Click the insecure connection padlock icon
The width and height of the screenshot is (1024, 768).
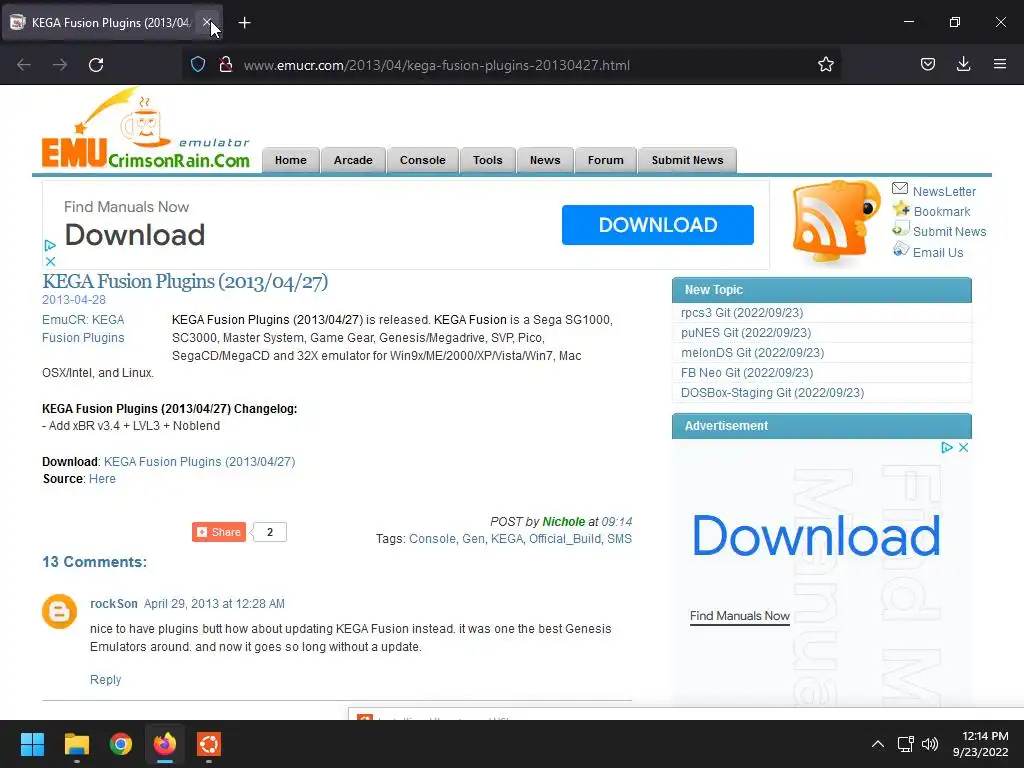click(x=226, y=64)
